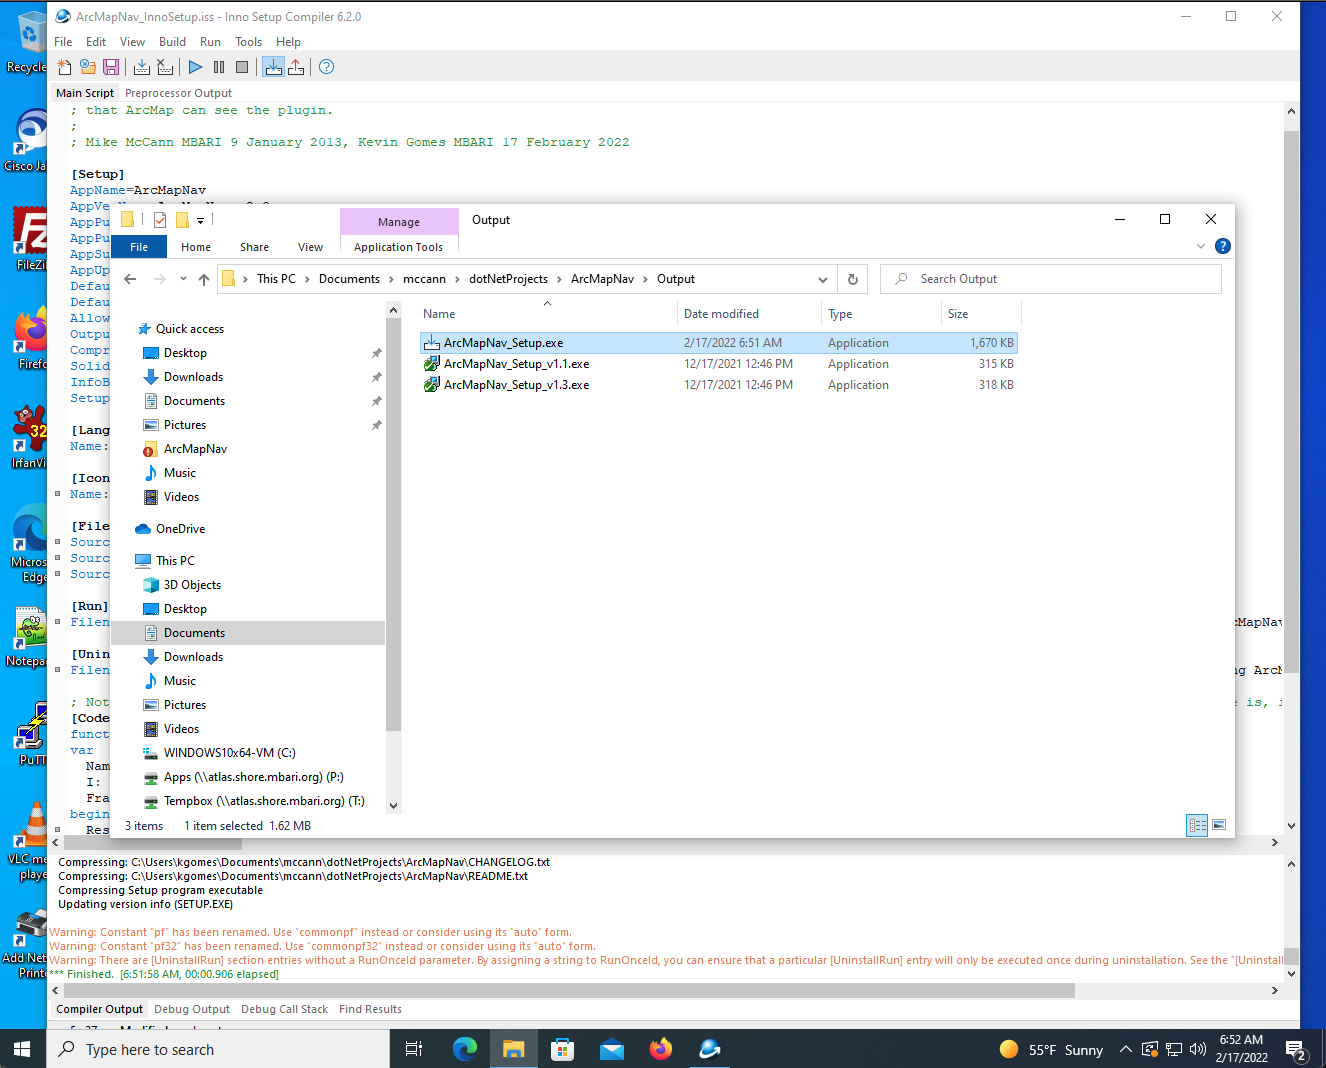The width and height of the screenshot is (1326, 1068).
Task: Open WINDOWS10x64-VM (C:) drive
Action: coord(229,753)
